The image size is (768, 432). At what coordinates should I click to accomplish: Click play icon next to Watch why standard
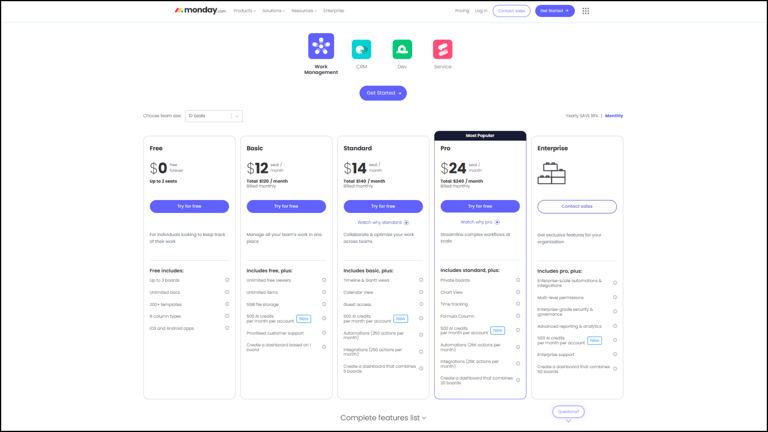[407, 222]
